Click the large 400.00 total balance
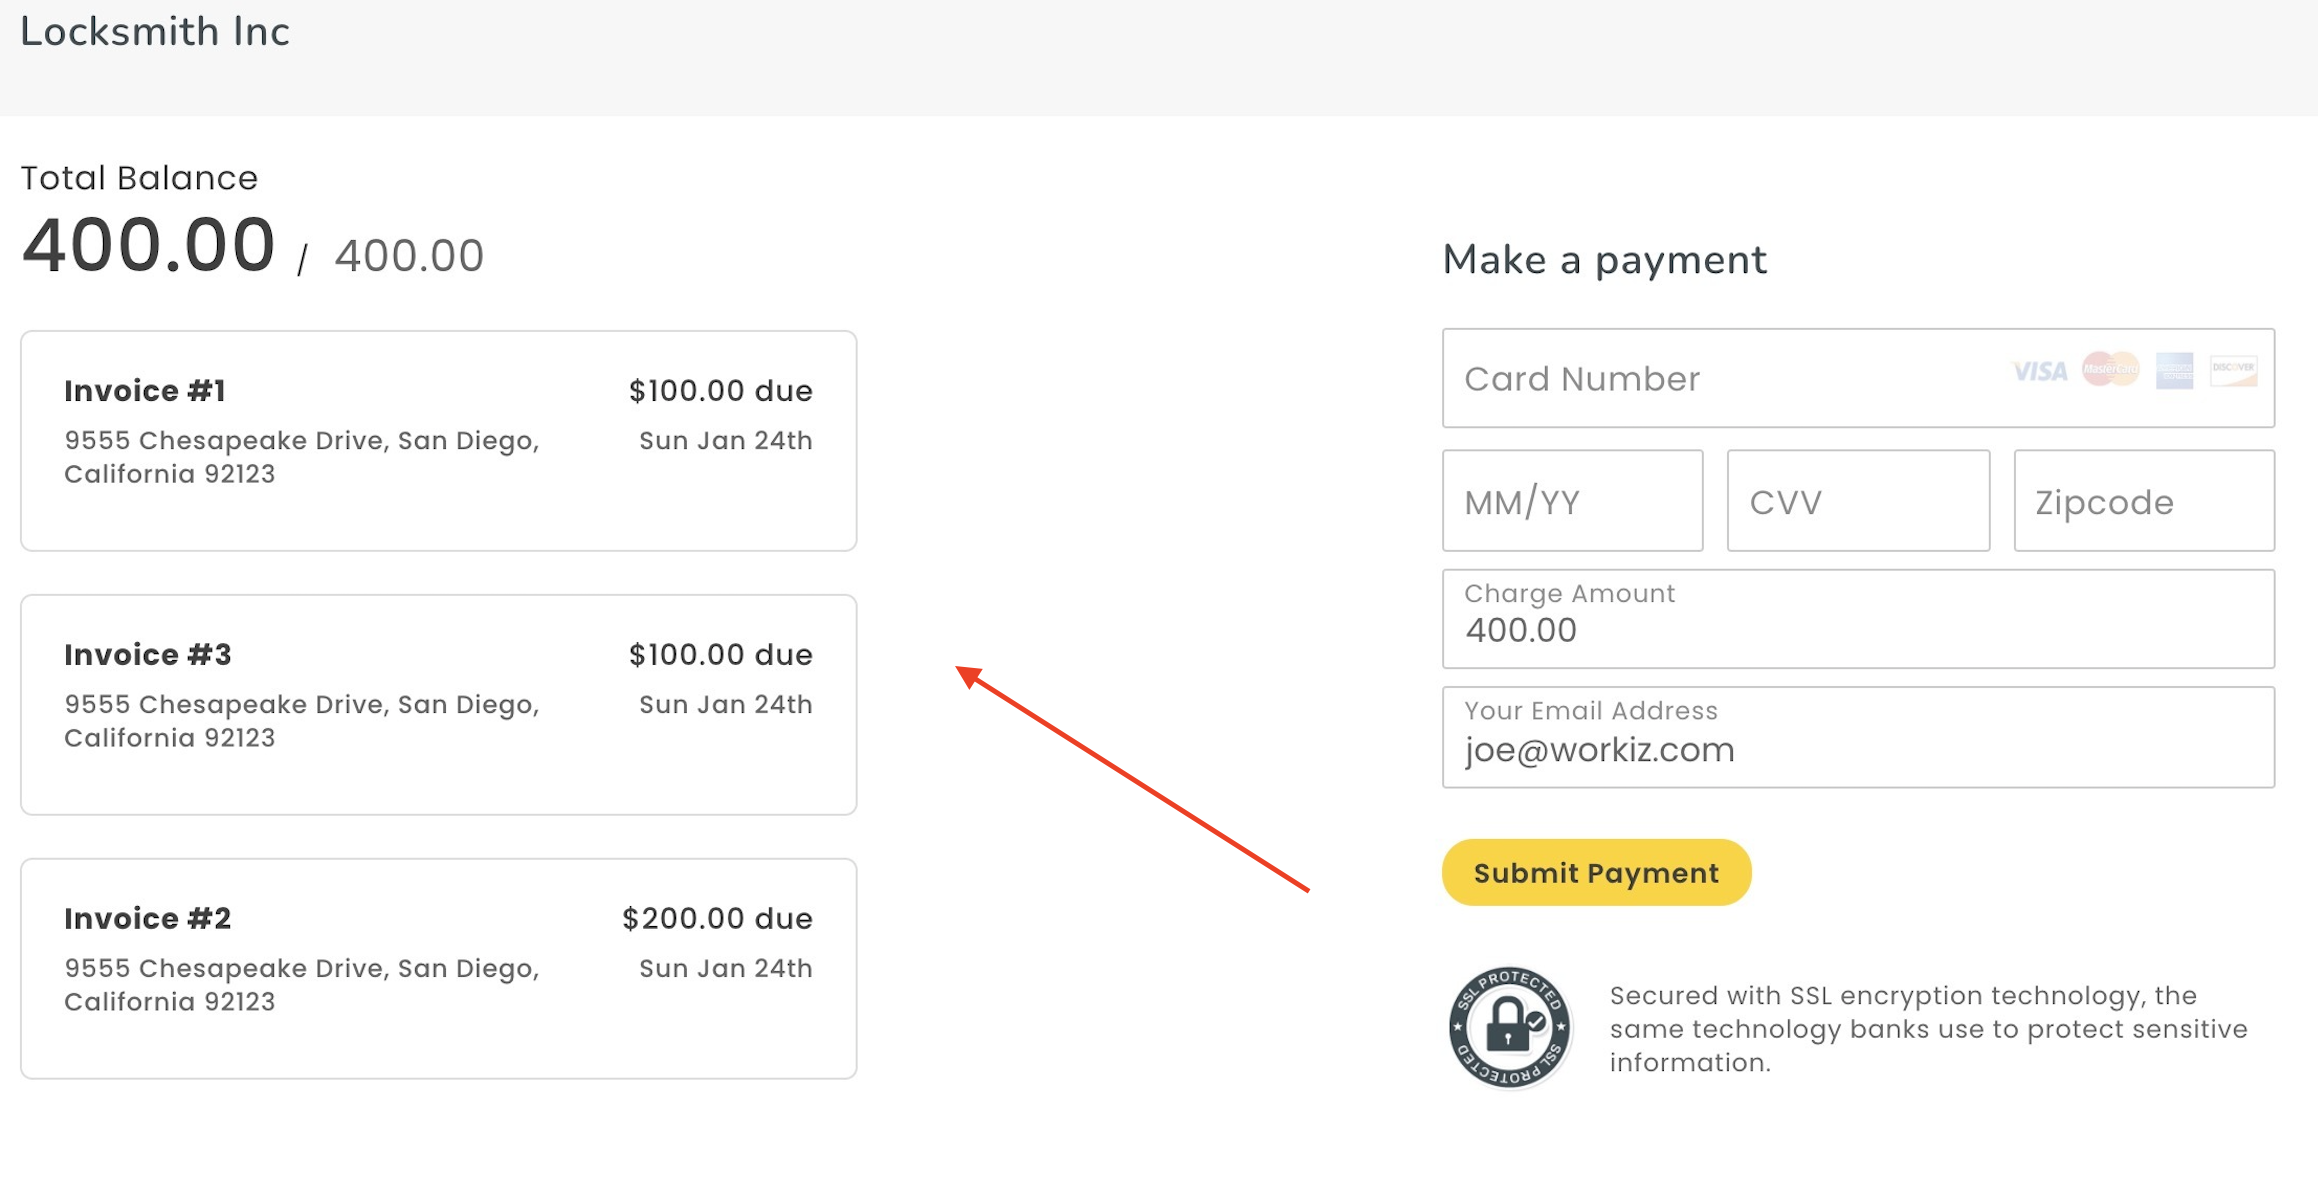The width and height of the screenshot is (2318, 1188). (148, 246)
